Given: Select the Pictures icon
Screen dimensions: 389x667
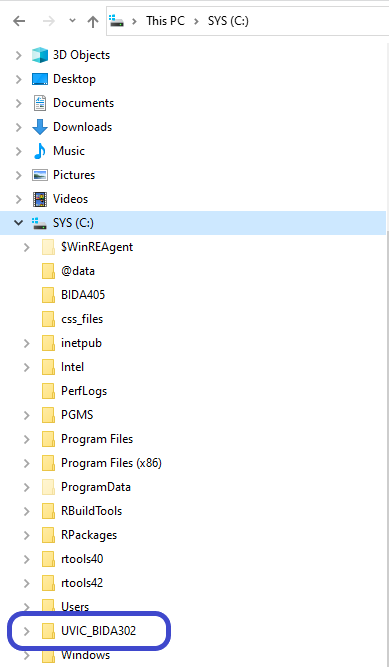Looking at the screenshot, I should (x=40, y=175).
